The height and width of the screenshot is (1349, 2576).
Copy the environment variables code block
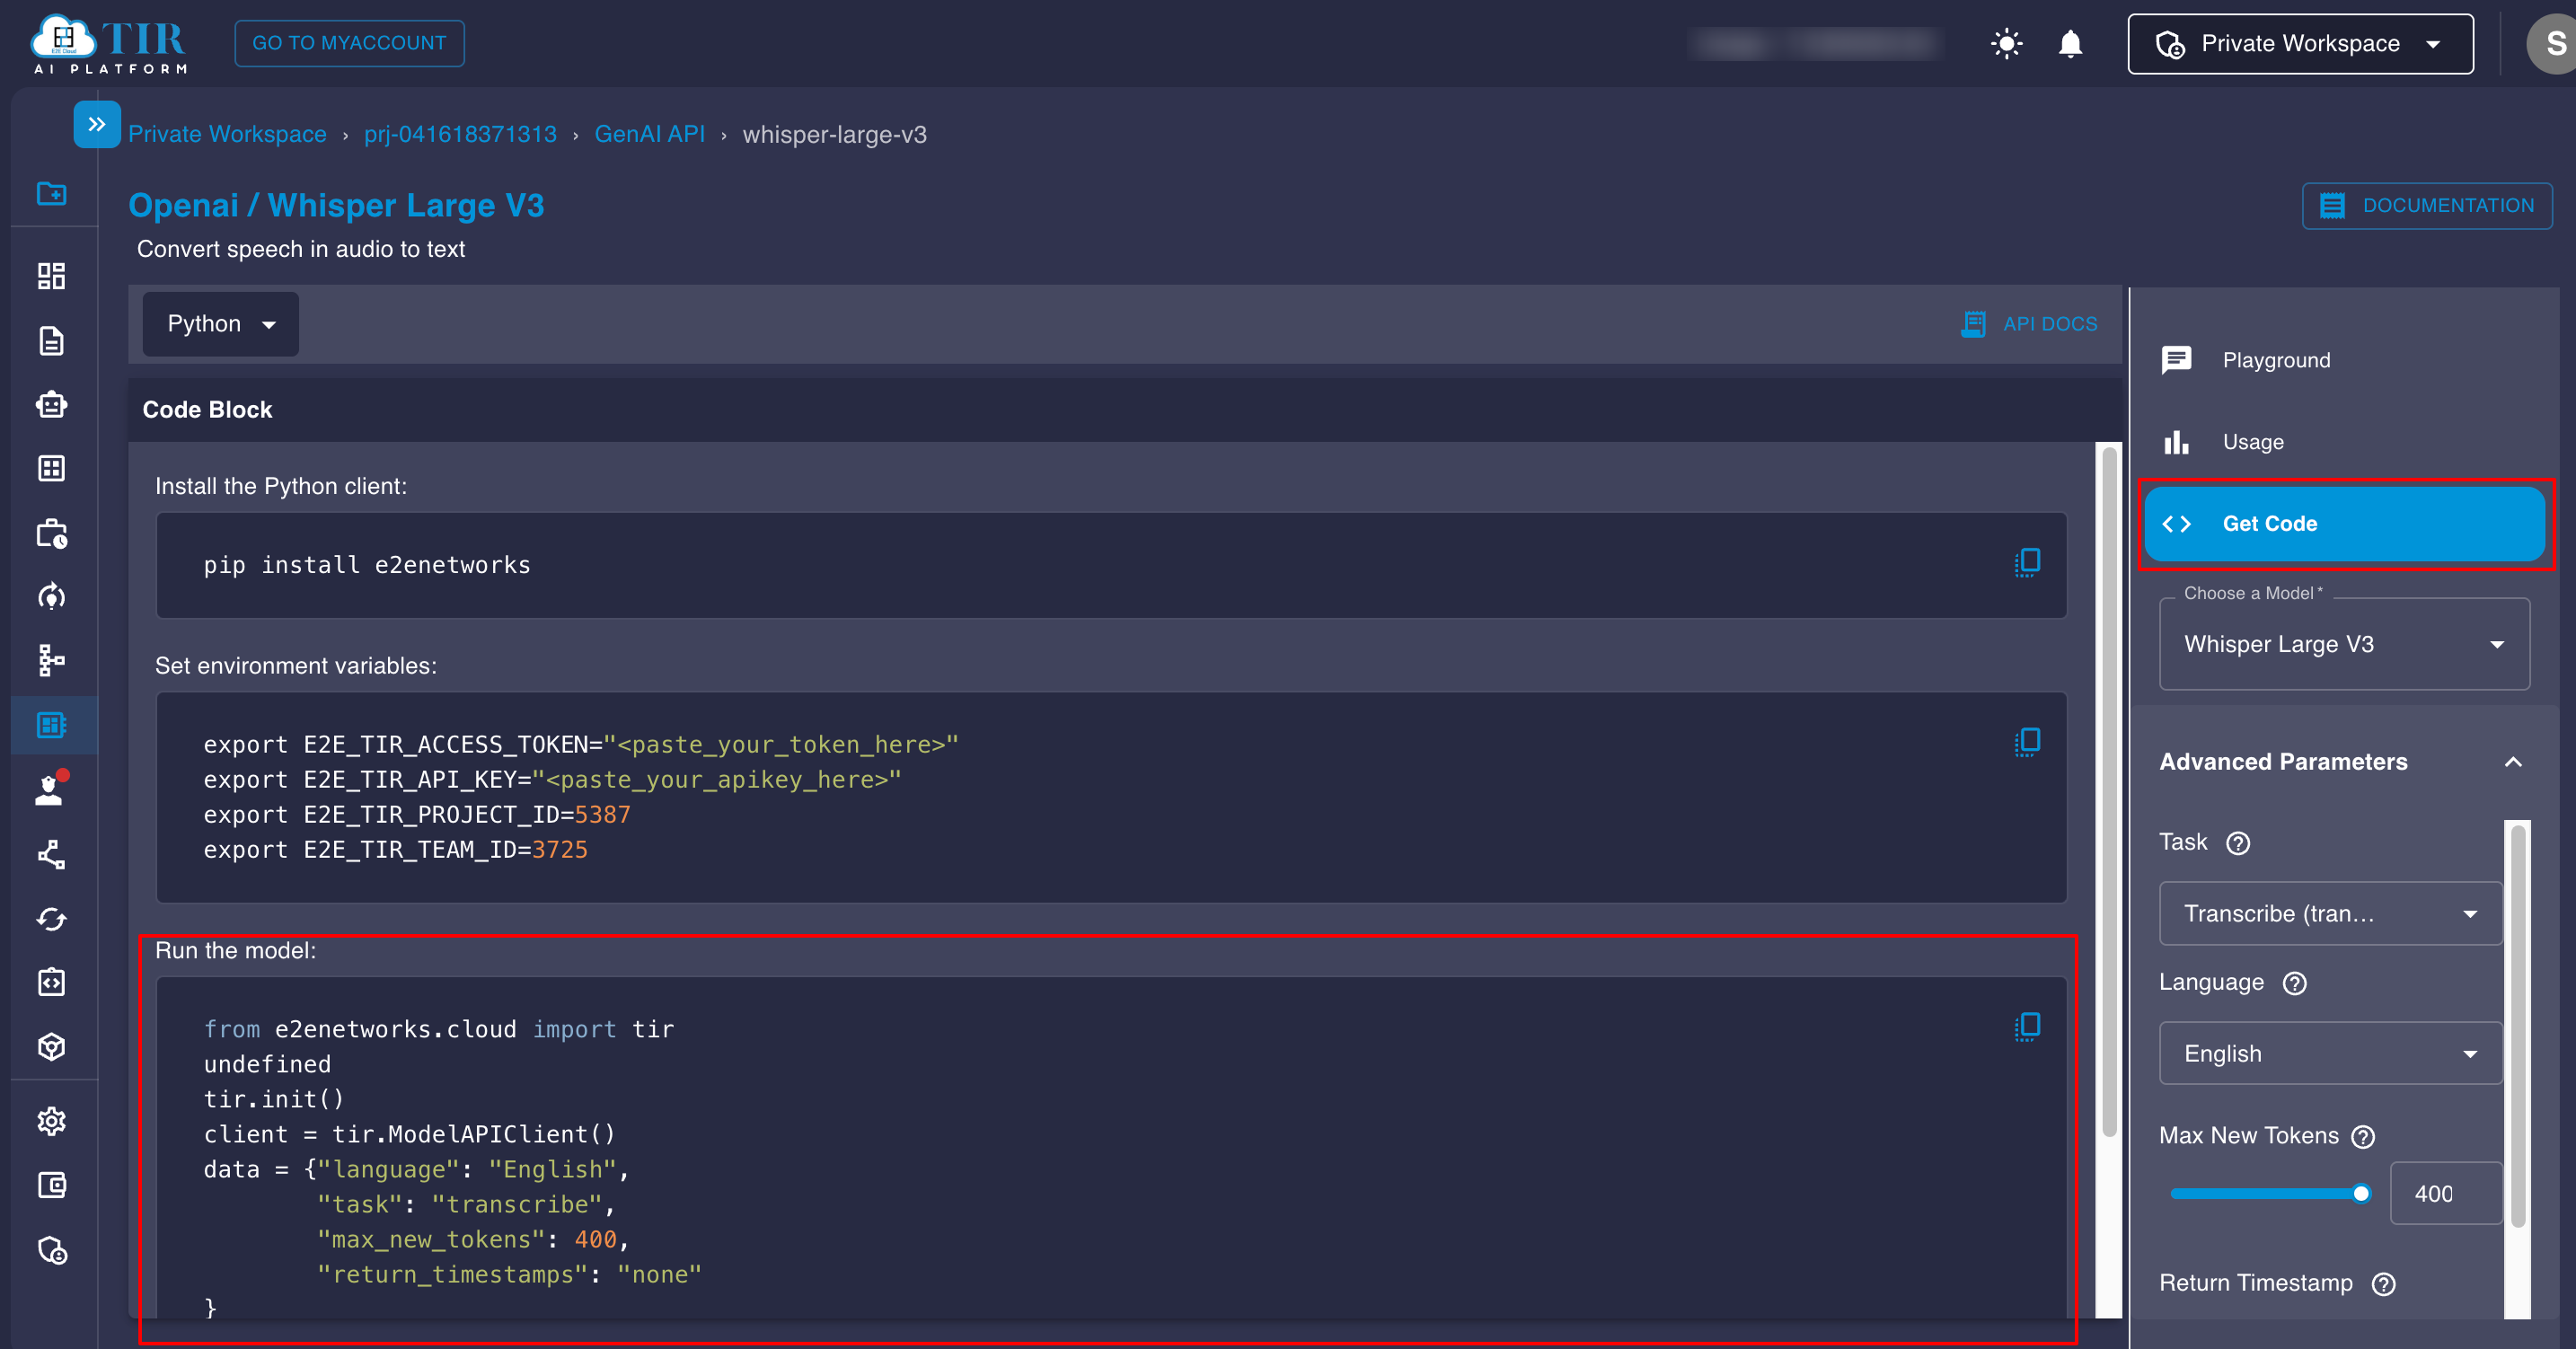[2027, 742]
